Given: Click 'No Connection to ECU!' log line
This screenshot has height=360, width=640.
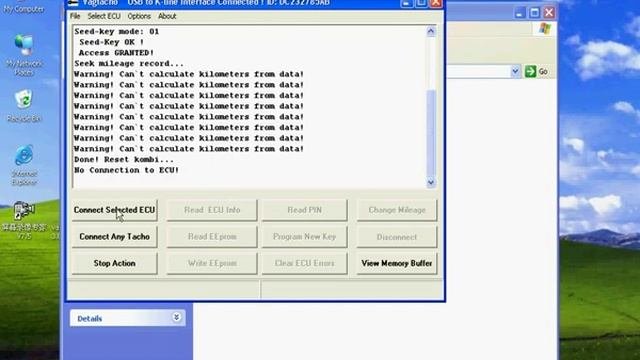Looking at the screenshot, I should [x=127, y=170].
